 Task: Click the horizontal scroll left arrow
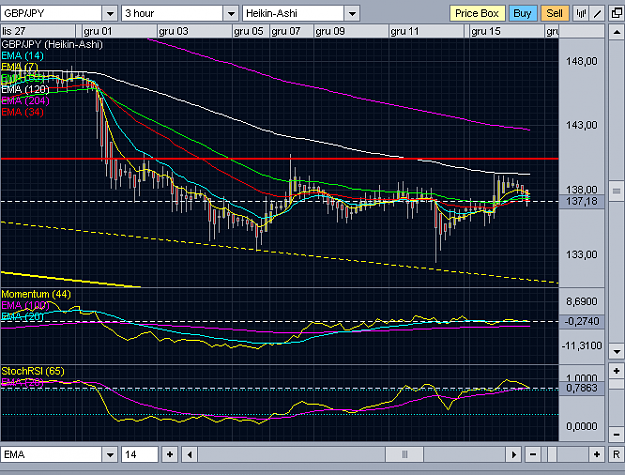pyautogui.click(x=190, y=454)
